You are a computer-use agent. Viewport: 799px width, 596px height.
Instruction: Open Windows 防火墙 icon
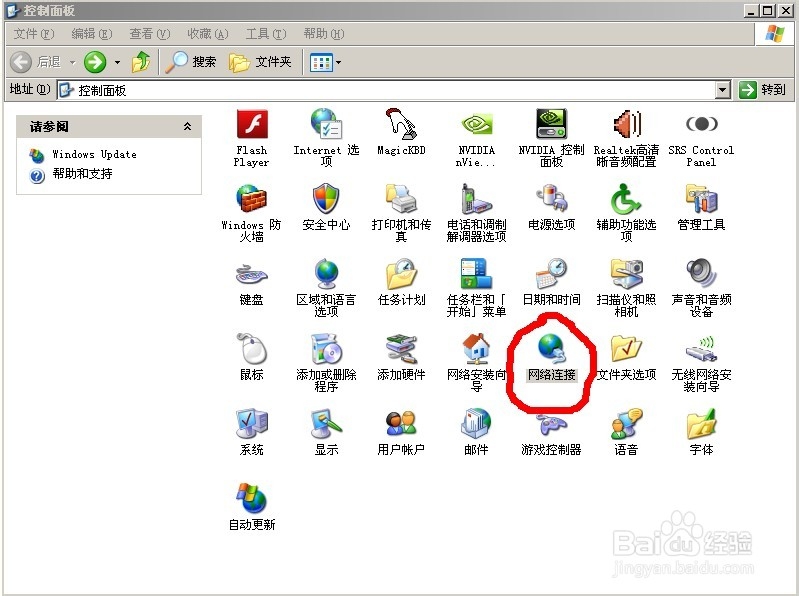pos(252,199)
